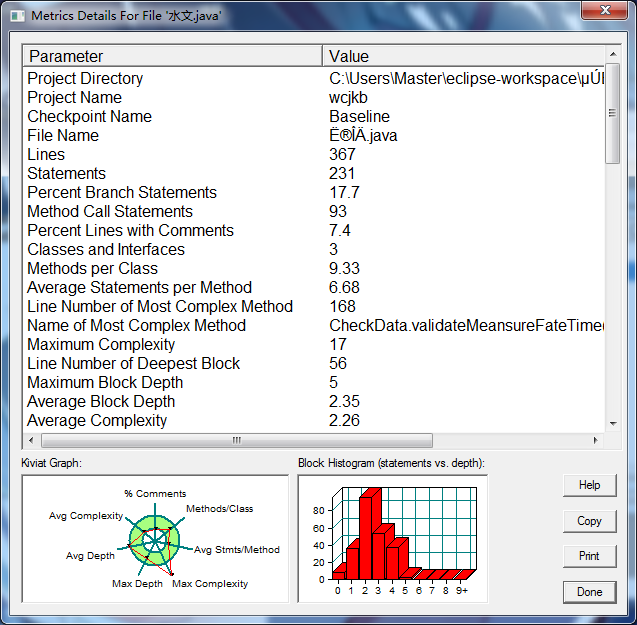Click the vertical scrollbar thumb

613,113
